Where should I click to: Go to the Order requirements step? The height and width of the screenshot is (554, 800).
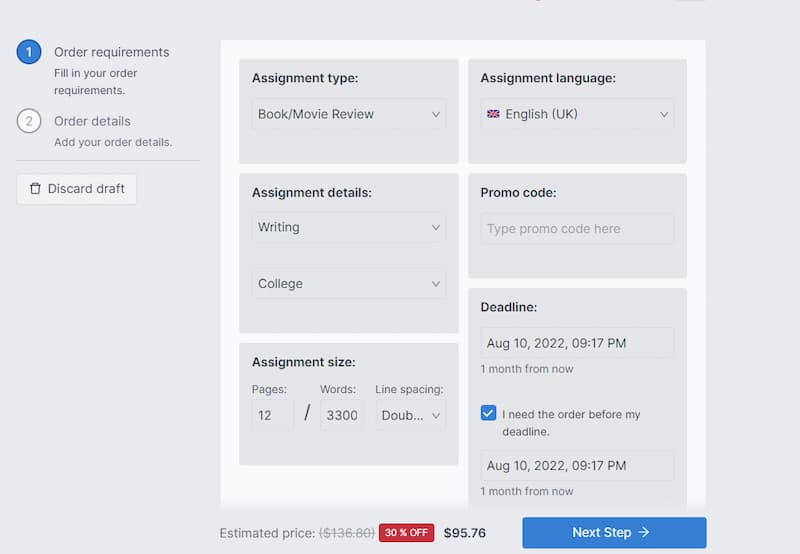(111, 52)
